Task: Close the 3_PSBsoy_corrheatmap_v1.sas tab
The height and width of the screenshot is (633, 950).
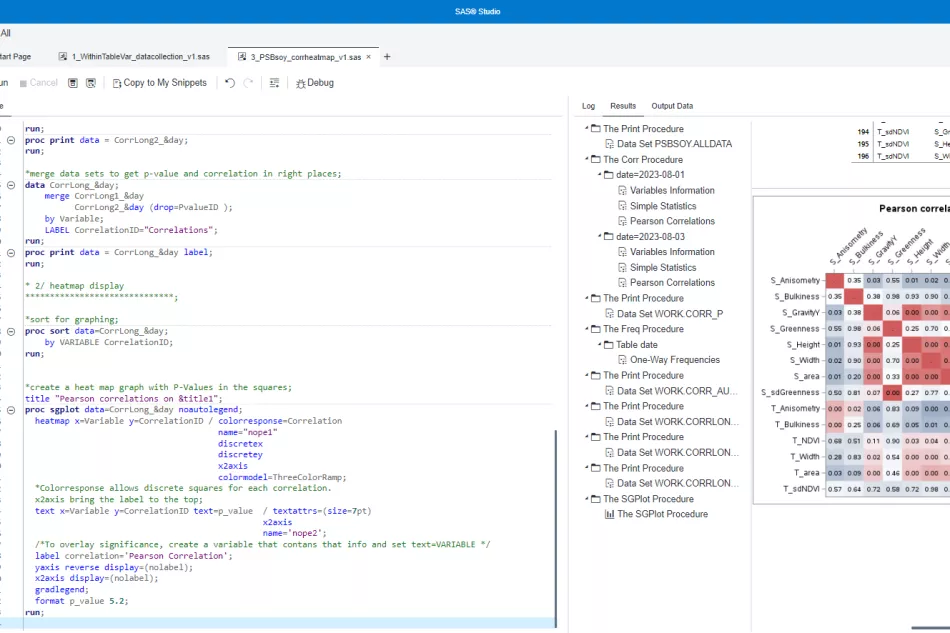Action: (368, 57)
